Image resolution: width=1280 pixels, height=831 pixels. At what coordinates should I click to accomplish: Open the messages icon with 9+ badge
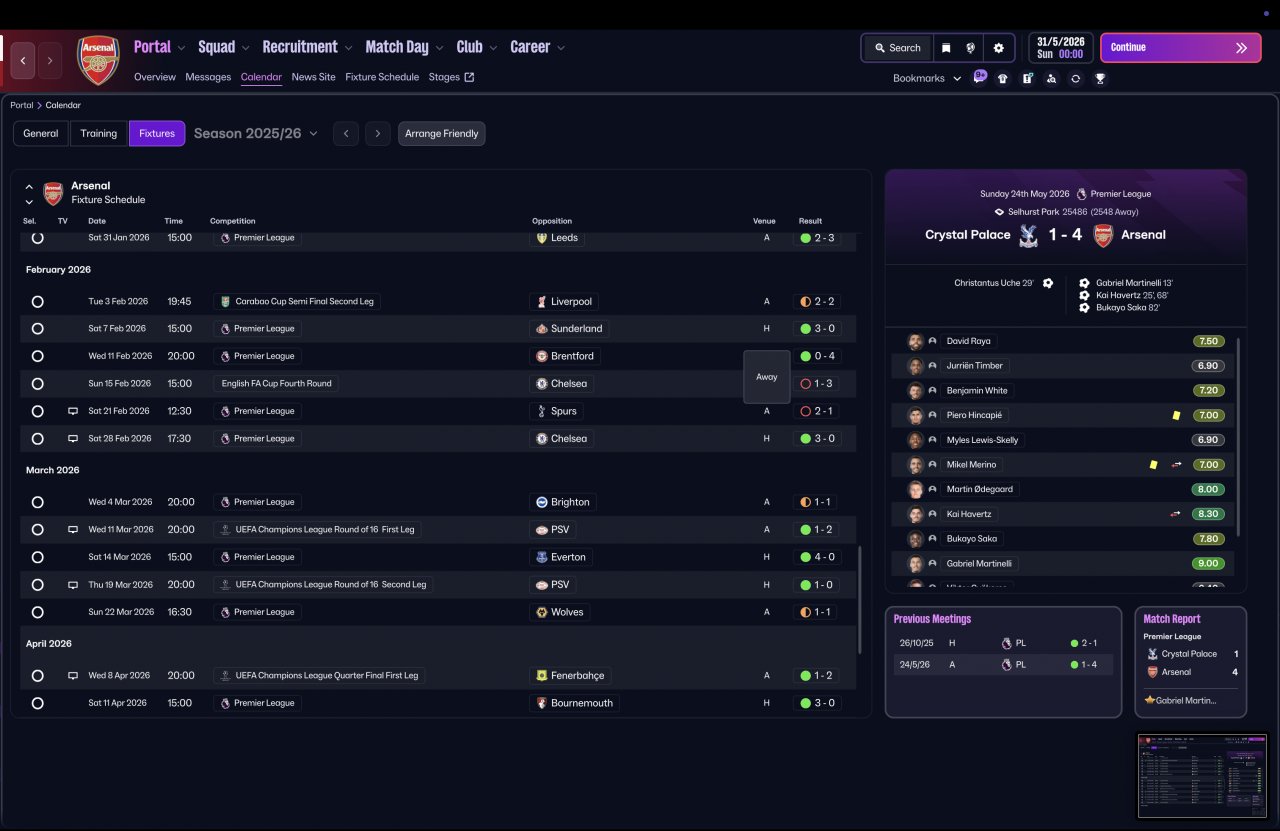[x=980, y=77]
